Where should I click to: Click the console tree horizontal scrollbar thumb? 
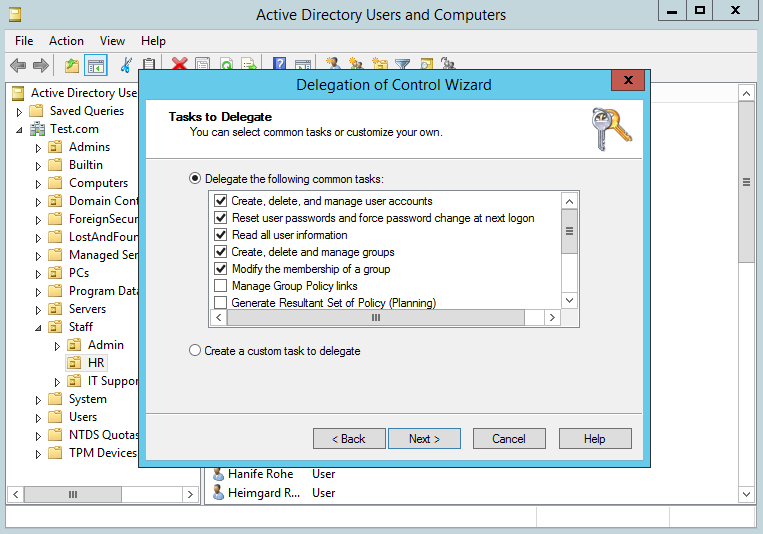(x=73, y=495)
